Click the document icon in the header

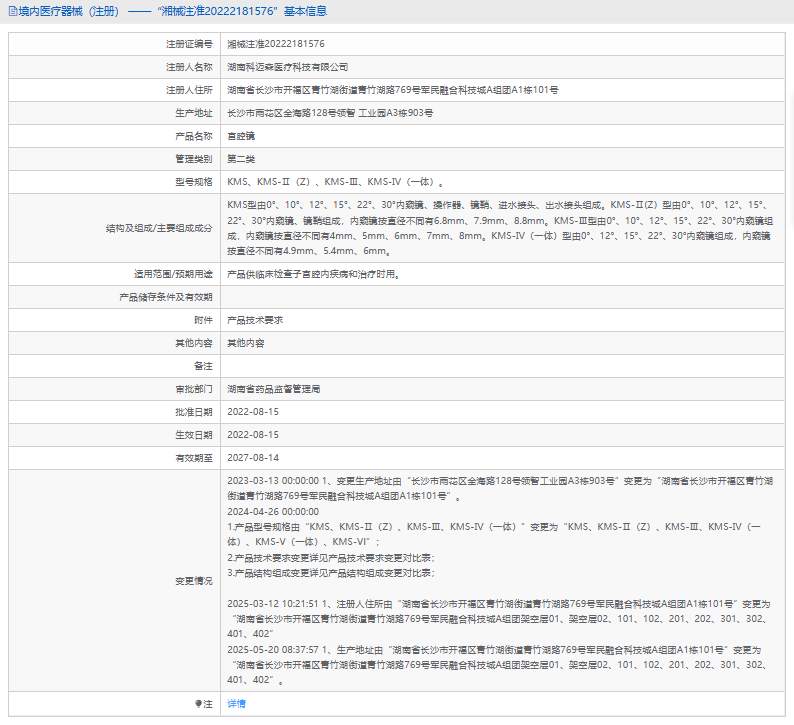[13, 11]
